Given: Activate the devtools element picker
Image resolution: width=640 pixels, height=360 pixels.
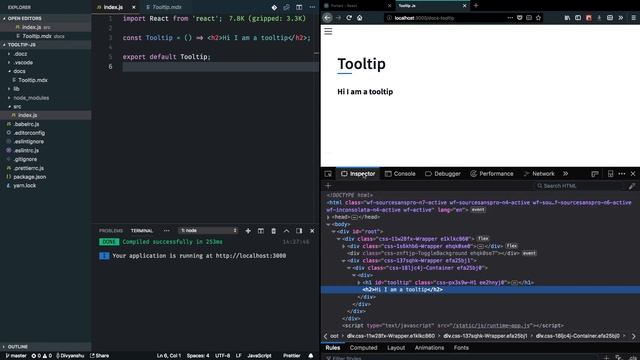Looking at the screenshot, I should [328, 174].
